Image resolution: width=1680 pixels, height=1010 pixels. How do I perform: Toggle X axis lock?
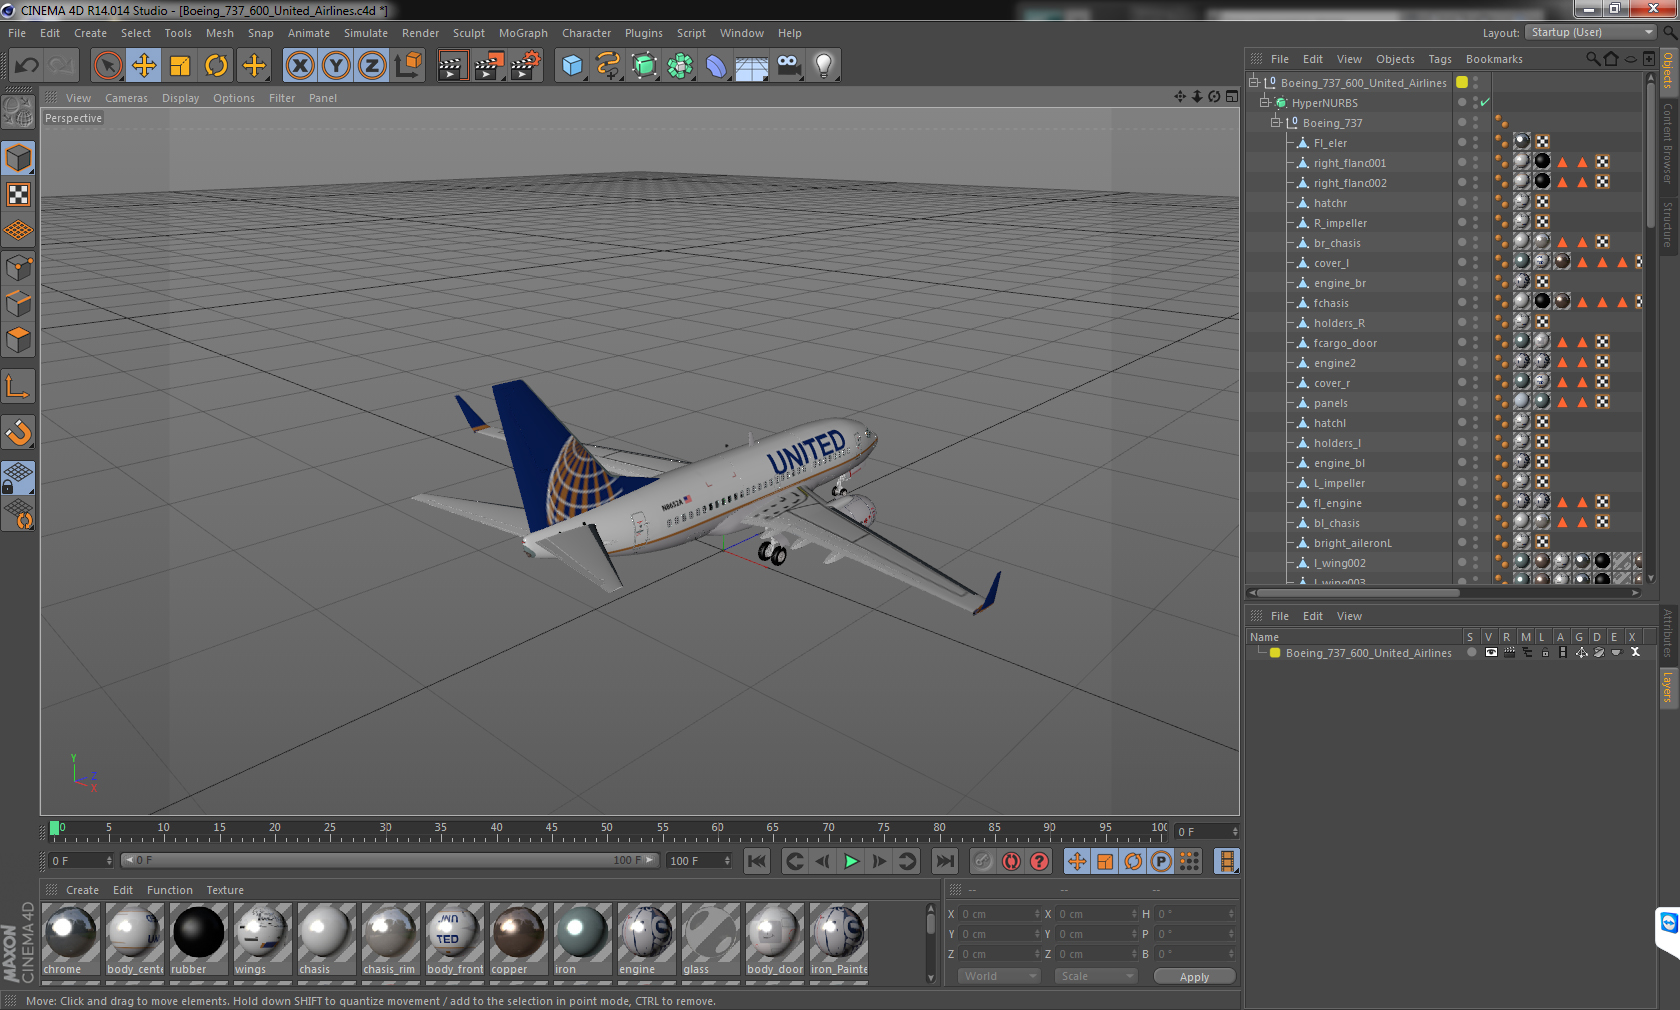[x=299, y=66]
